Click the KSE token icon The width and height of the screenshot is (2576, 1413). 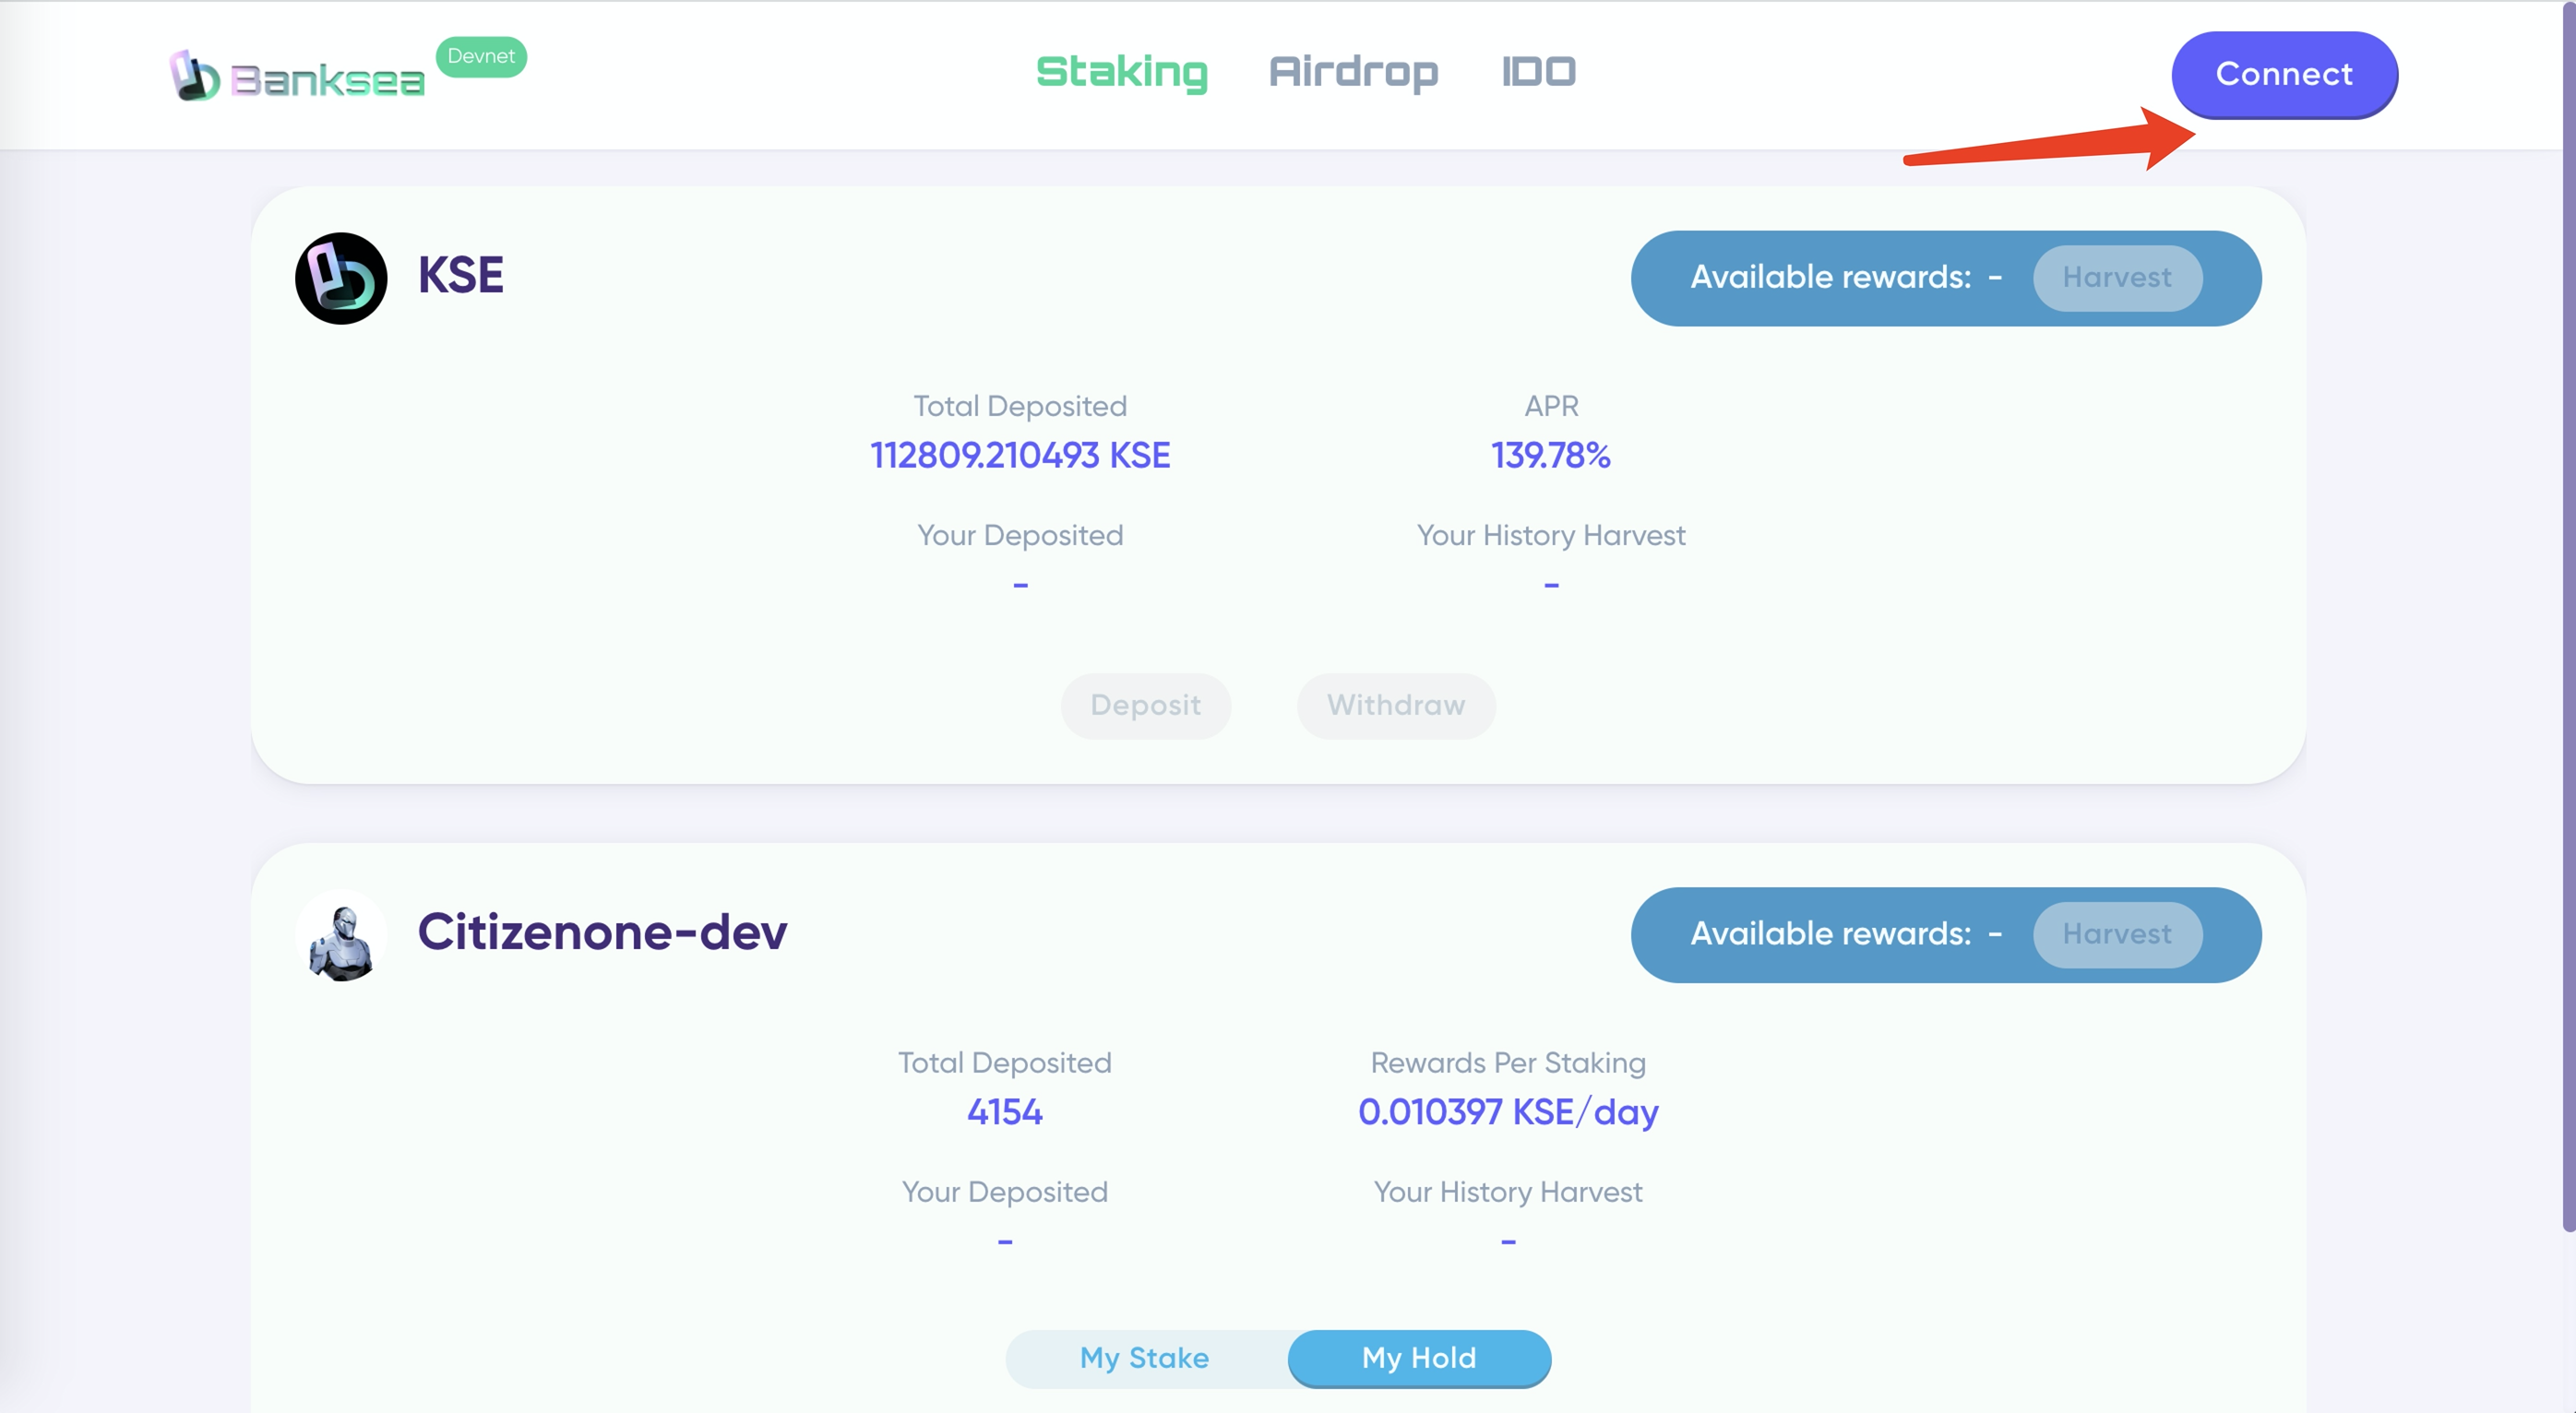[341, 278]
